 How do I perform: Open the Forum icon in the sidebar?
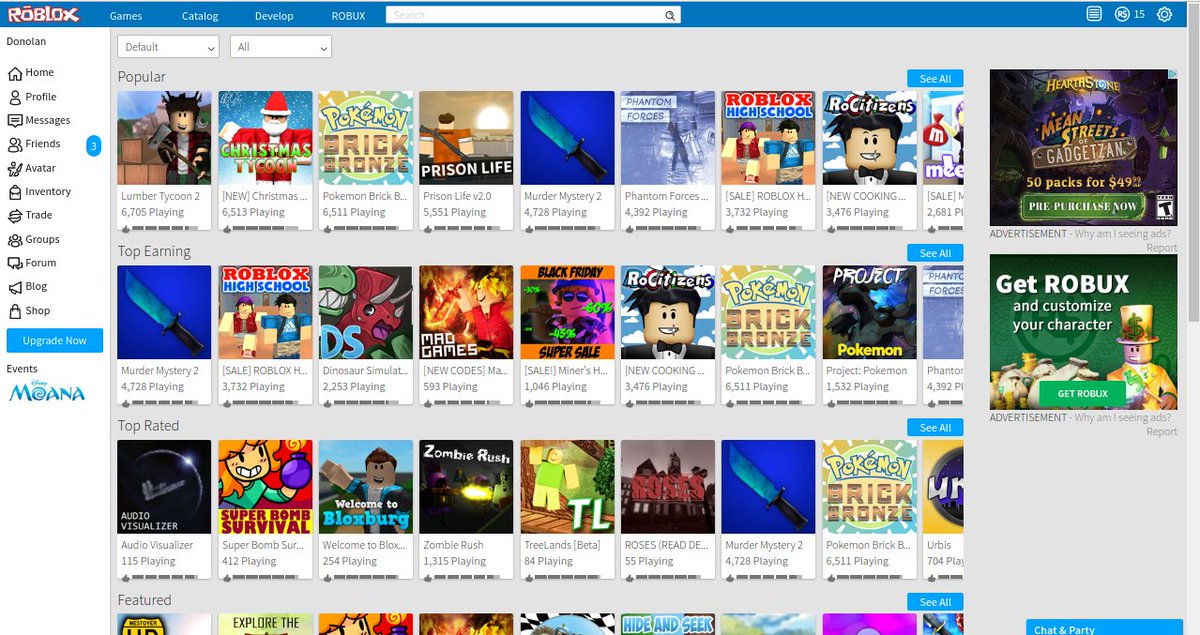point(15,263)
